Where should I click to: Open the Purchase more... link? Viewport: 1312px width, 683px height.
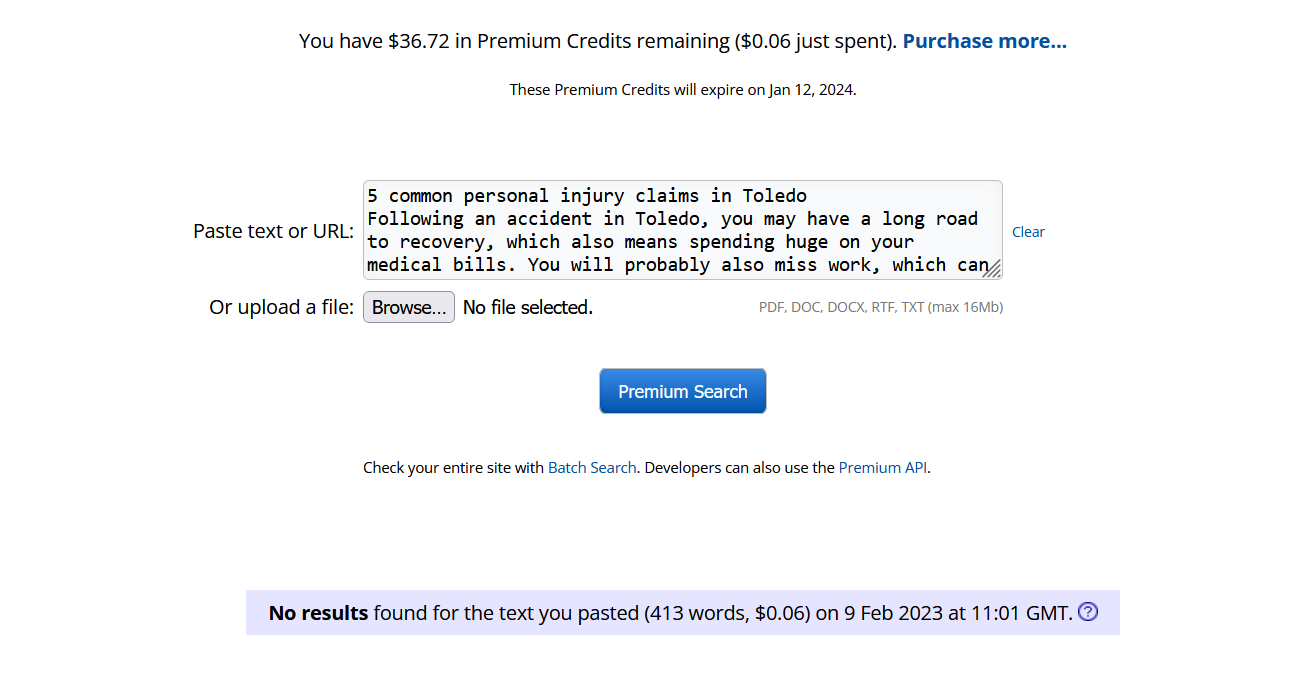tap(984, 41)
